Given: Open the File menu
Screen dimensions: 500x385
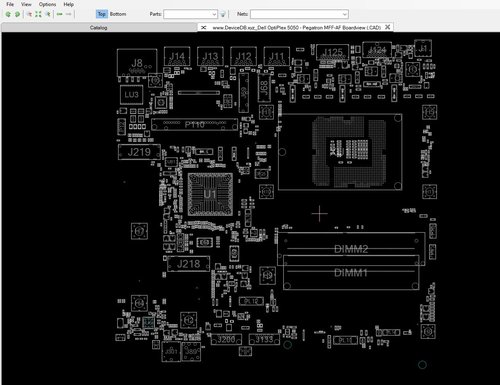Looking at the screenshot, I should point(10,4).
